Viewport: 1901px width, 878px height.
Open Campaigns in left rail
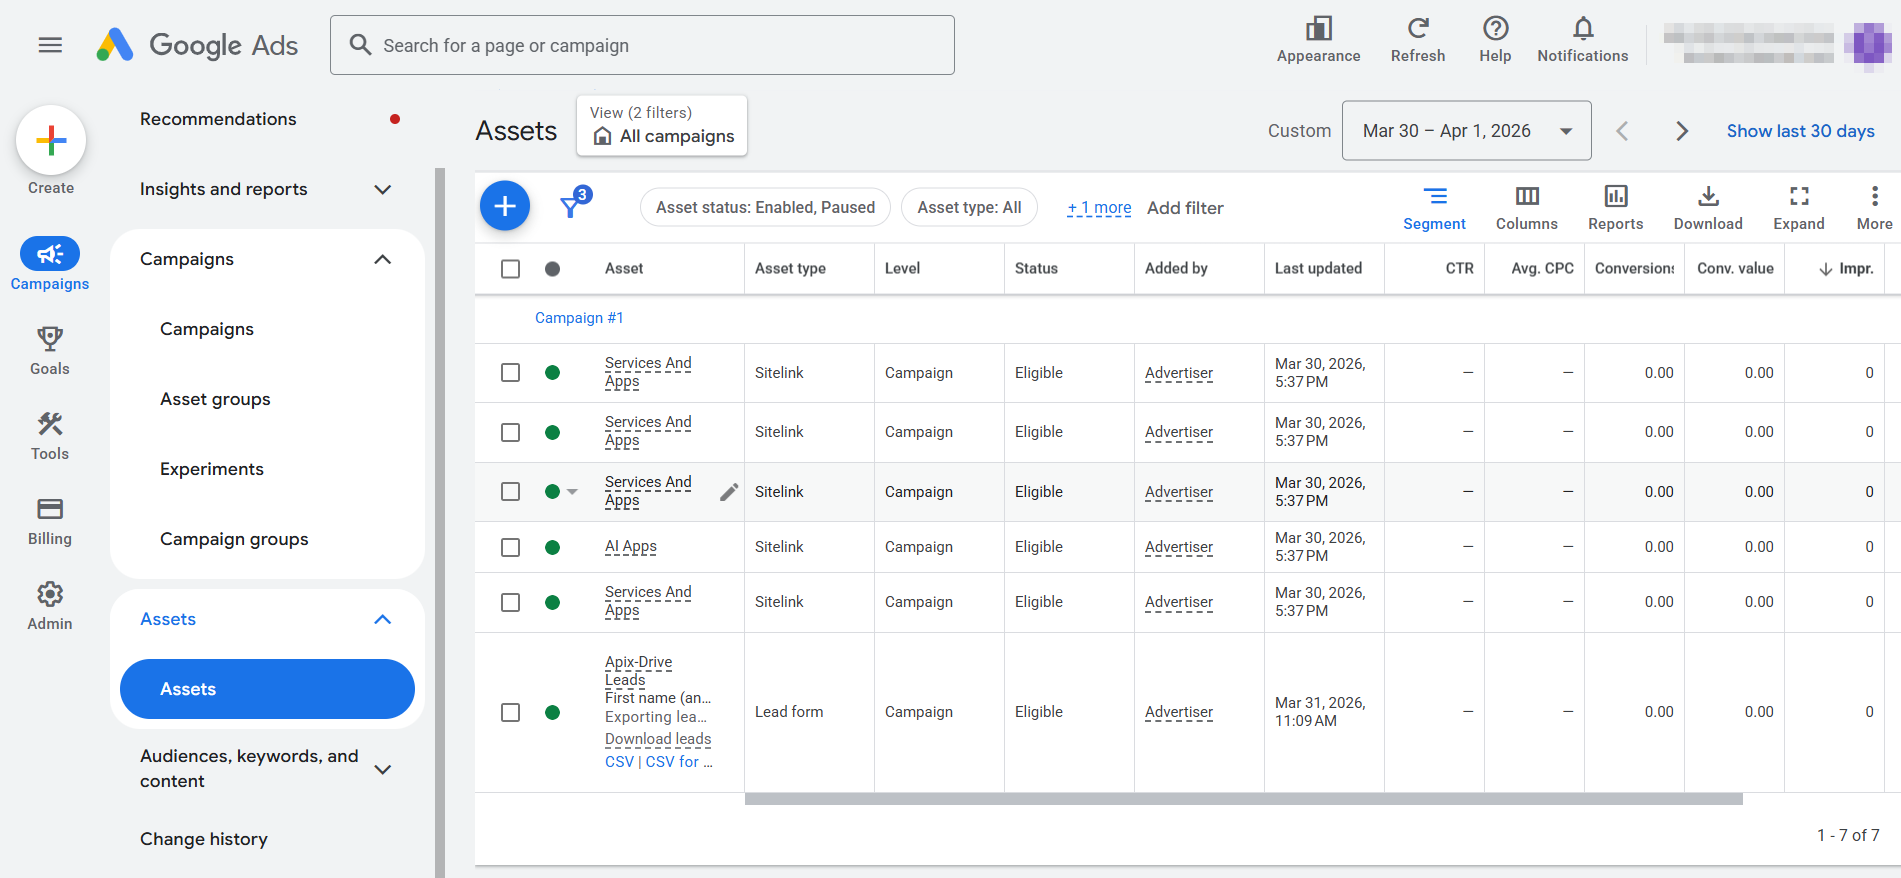click(50, 265)
